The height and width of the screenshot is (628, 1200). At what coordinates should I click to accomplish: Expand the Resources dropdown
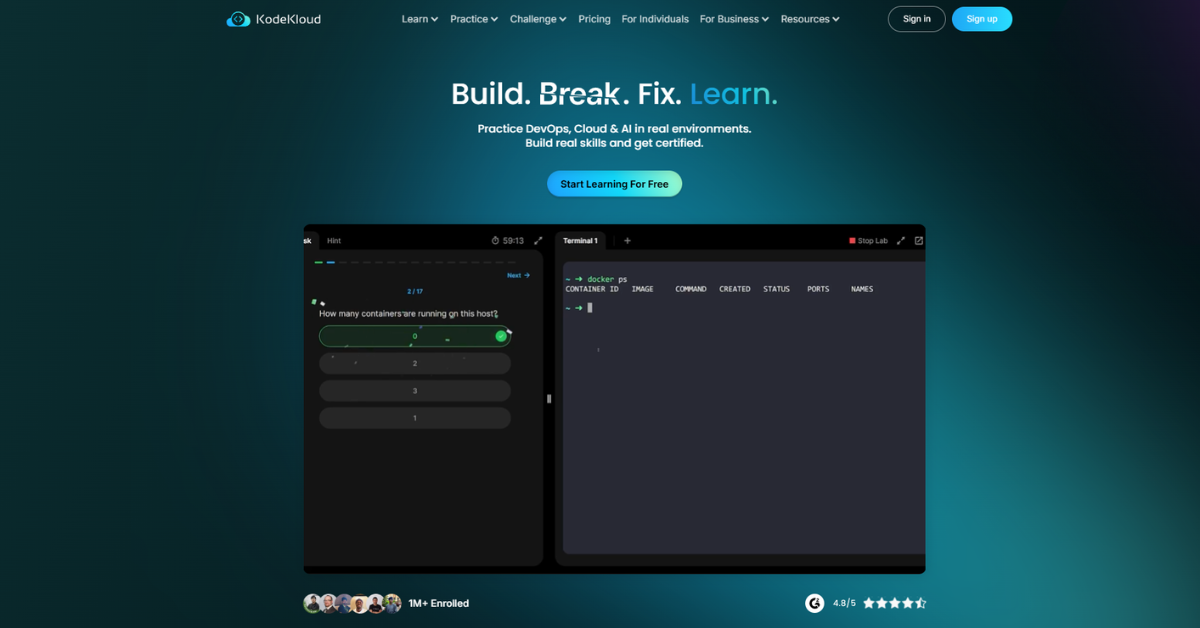(x=810, y=19)
